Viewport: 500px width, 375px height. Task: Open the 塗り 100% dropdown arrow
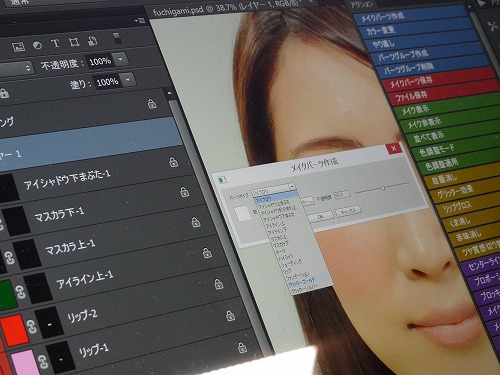pyautogui.click(x=128, y=80)
